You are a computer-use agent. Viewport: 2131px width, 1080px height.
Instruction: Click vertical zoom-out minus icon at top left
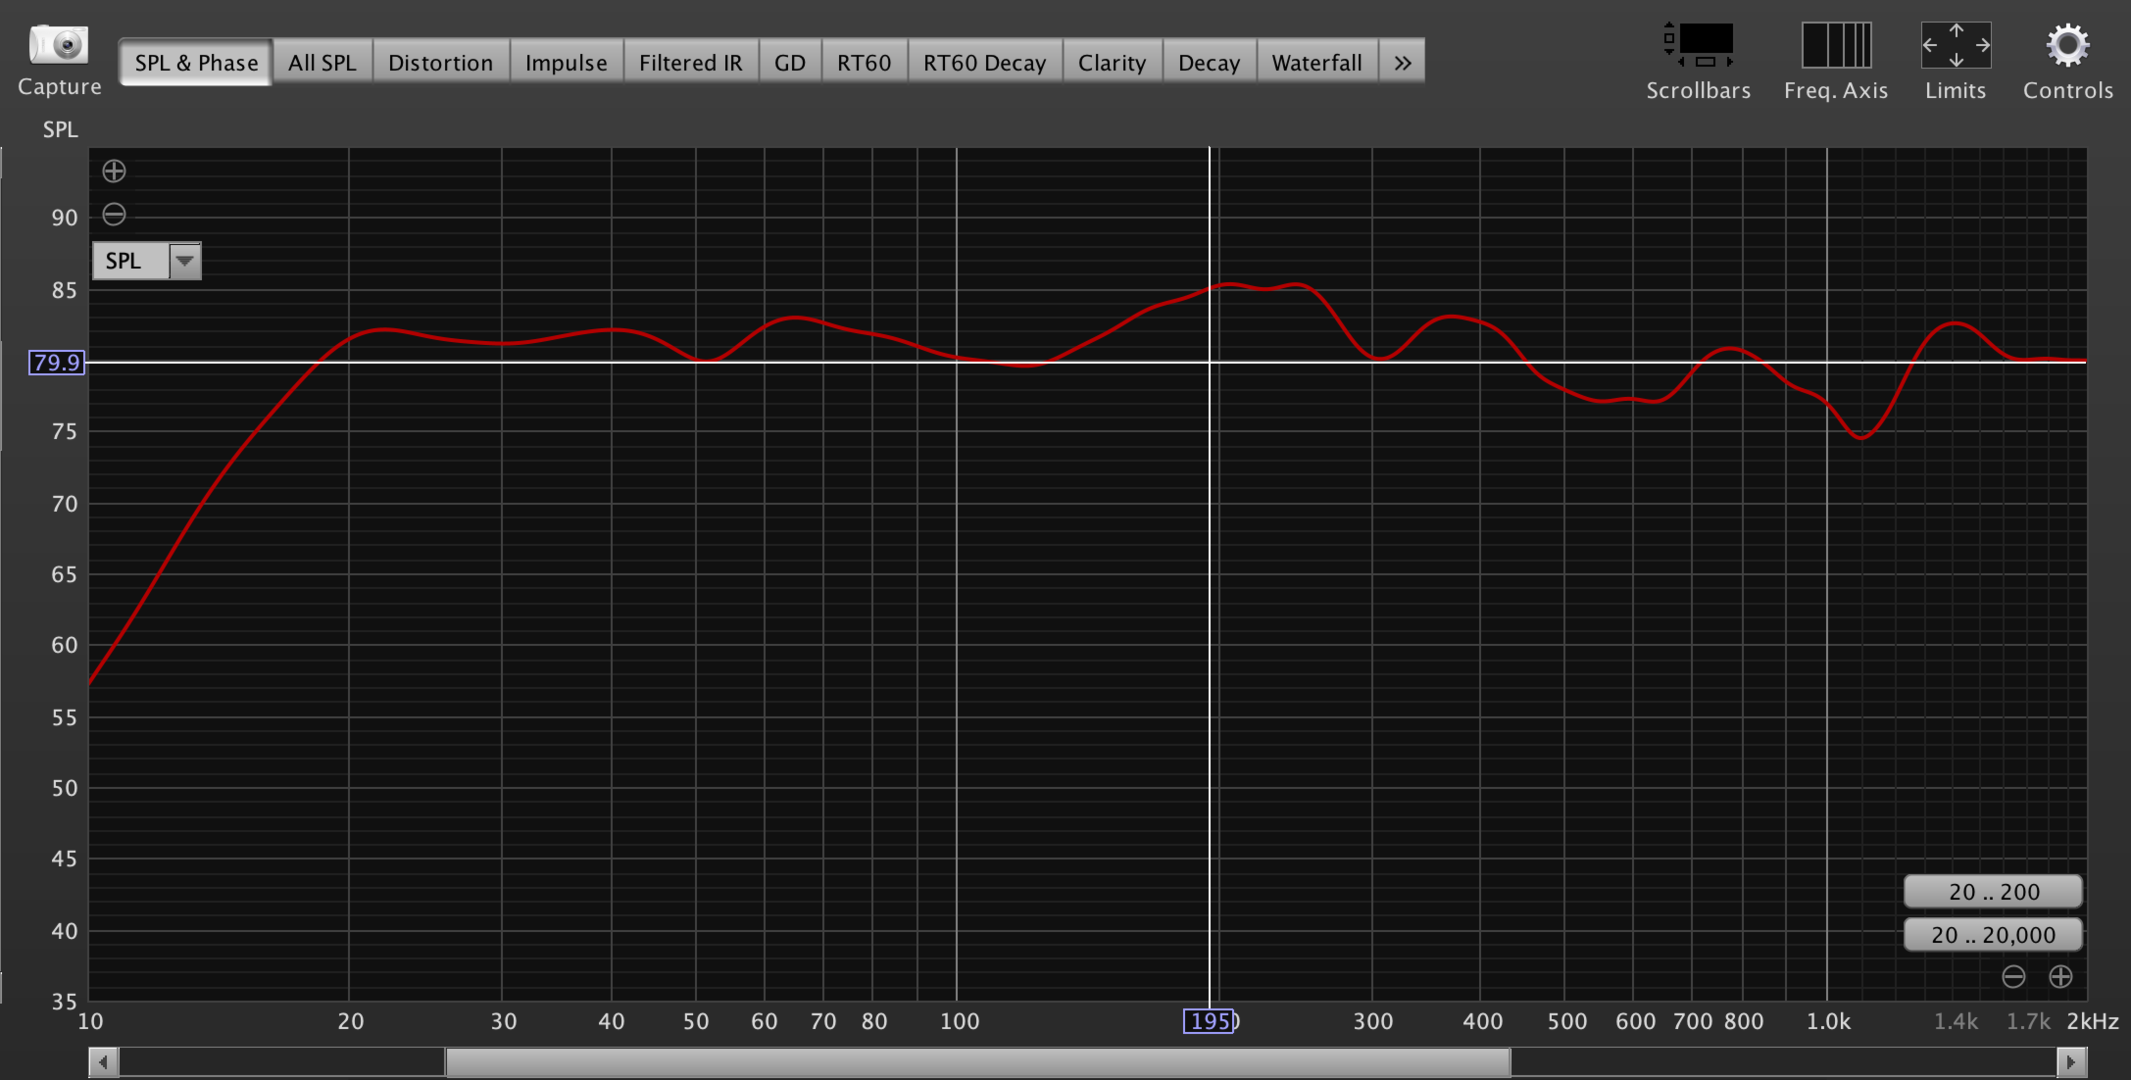(x=114, y=214)
